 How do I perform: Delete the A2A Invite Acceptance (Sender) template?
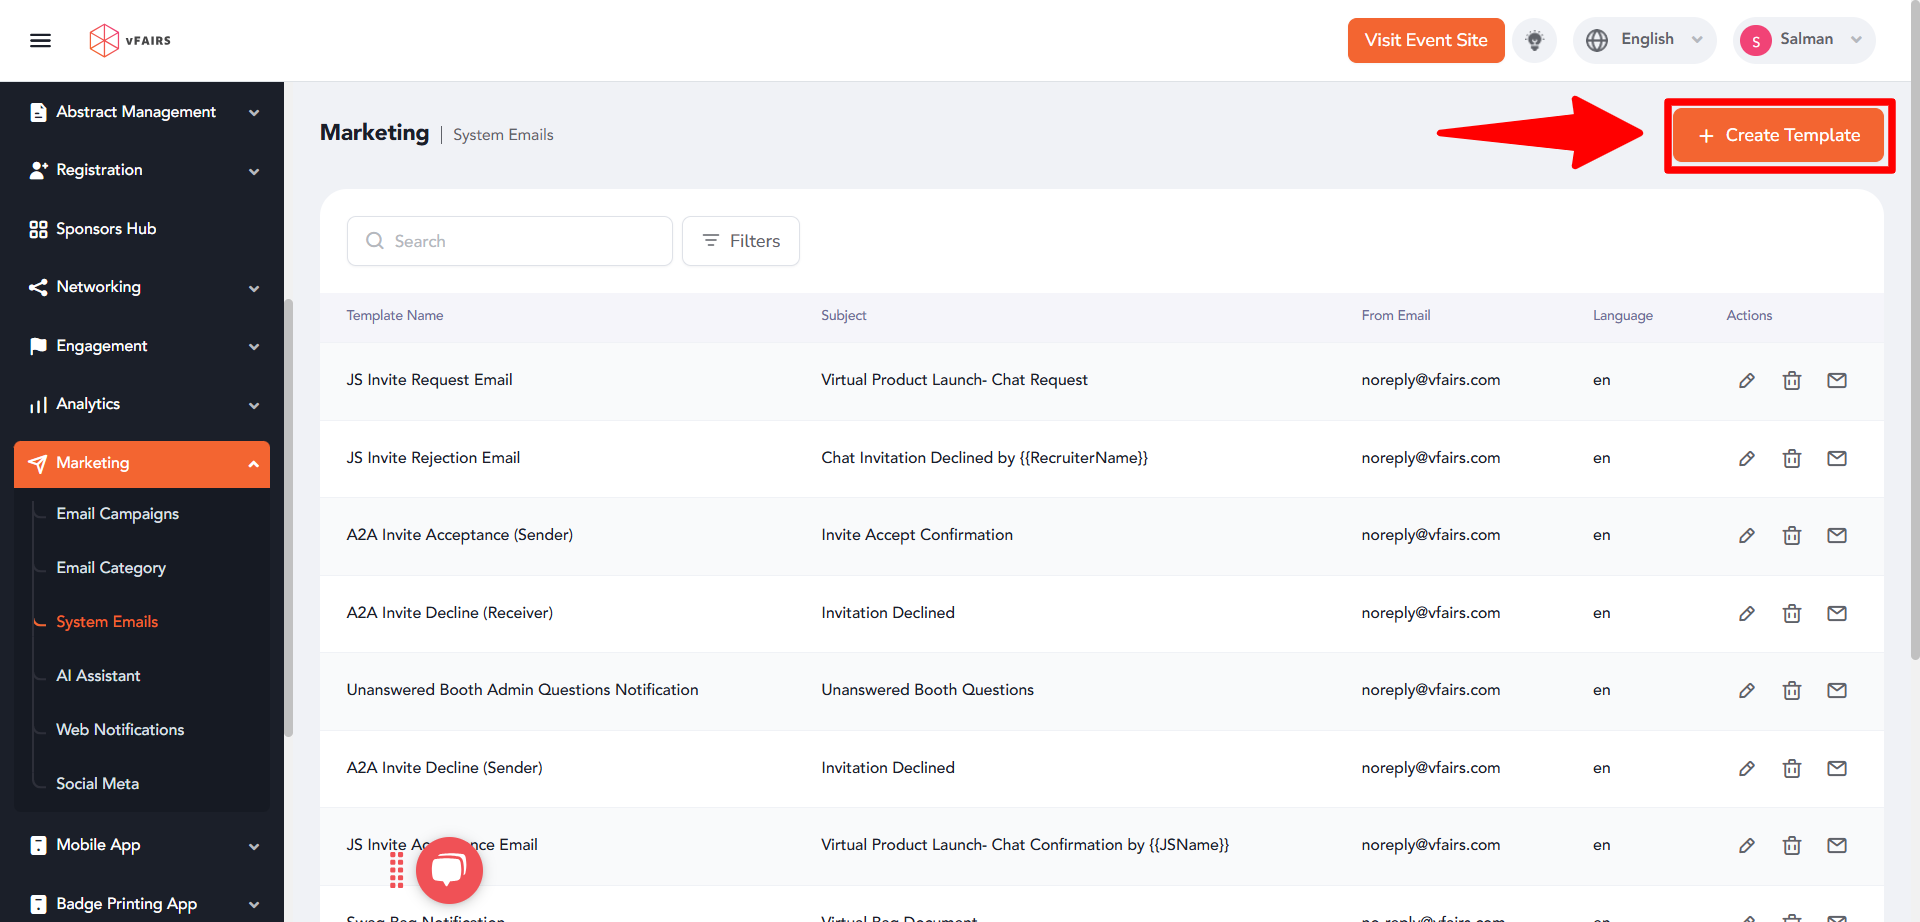pyautogui.click(x=1791, y=535)
